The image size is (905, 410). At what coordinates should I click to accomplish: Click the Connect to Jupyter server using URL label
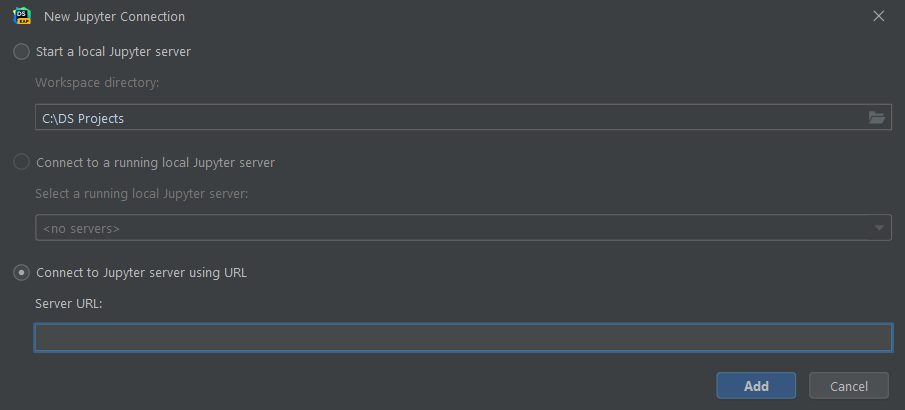[141, 273]
